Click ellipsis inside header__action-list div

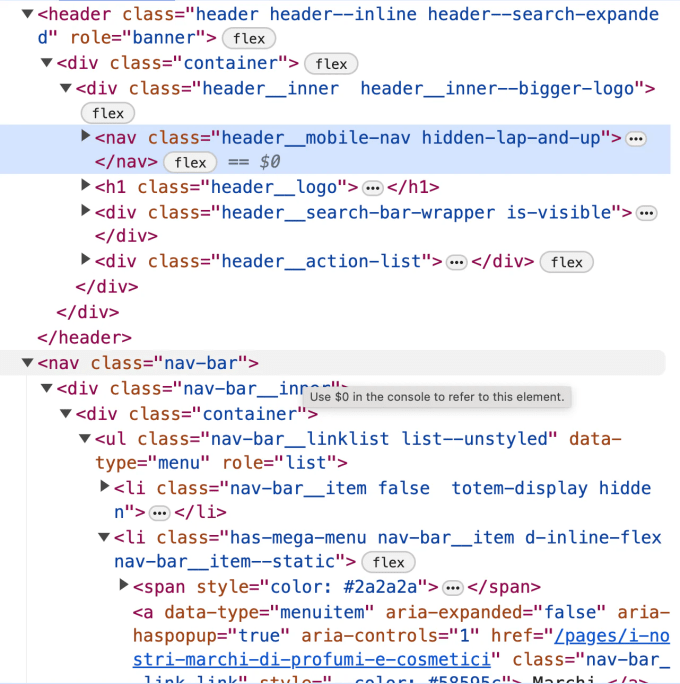[x=457, y=263]
